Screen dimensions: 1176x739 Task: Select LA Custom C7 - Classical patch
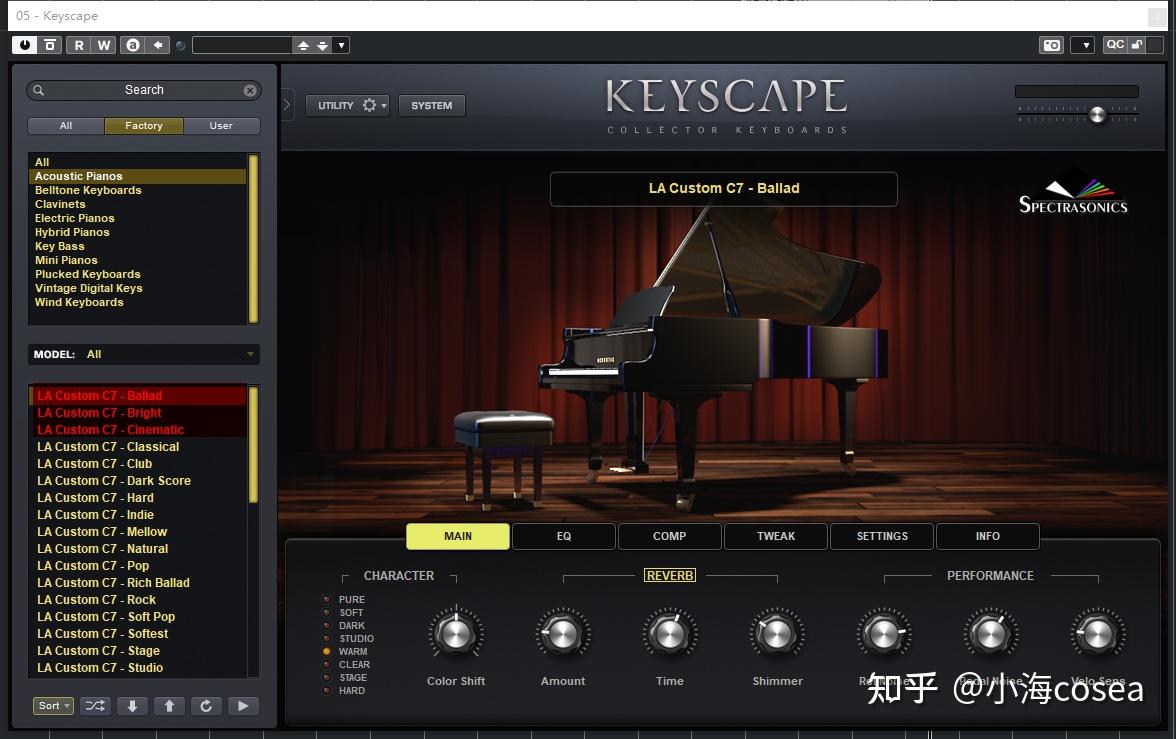tap(139, 446)
